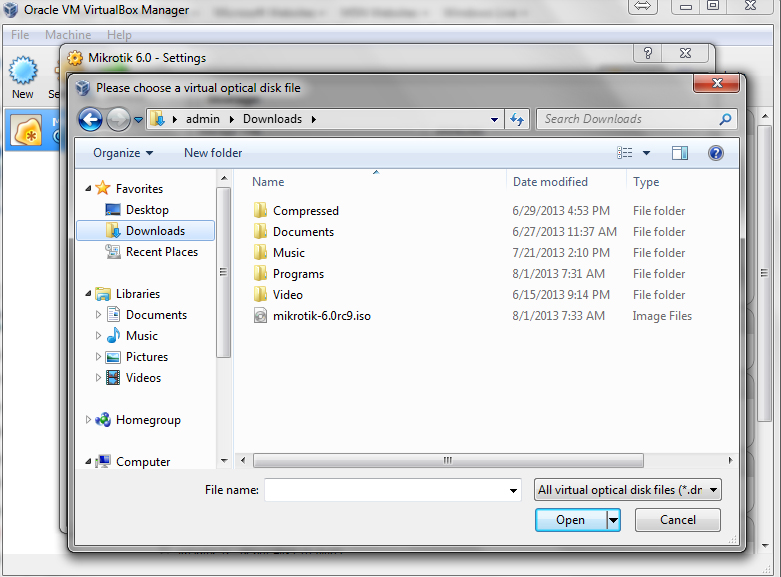
Task: Click the Cancel button
Action: pyautogui.click(x=677, y=520)
